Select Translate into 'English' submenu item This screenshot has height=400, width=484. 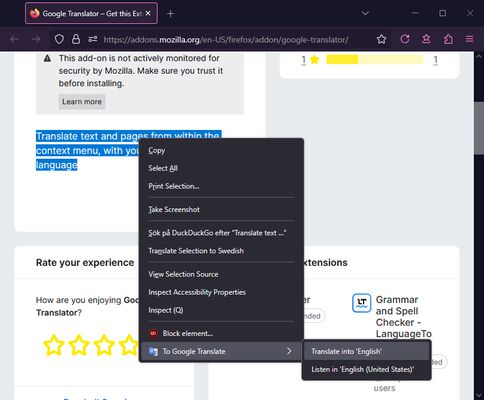tap(366, 351)
